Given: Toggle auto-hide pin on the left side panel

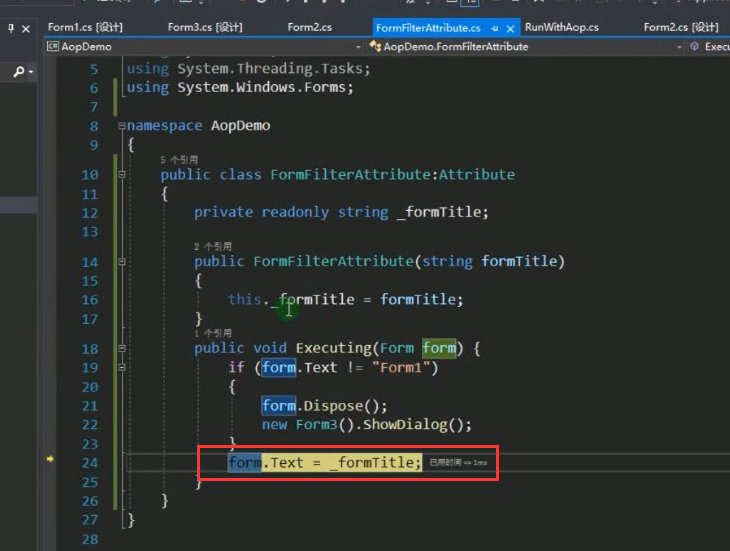Looking at the screenshot, I should tap(11, 29).
